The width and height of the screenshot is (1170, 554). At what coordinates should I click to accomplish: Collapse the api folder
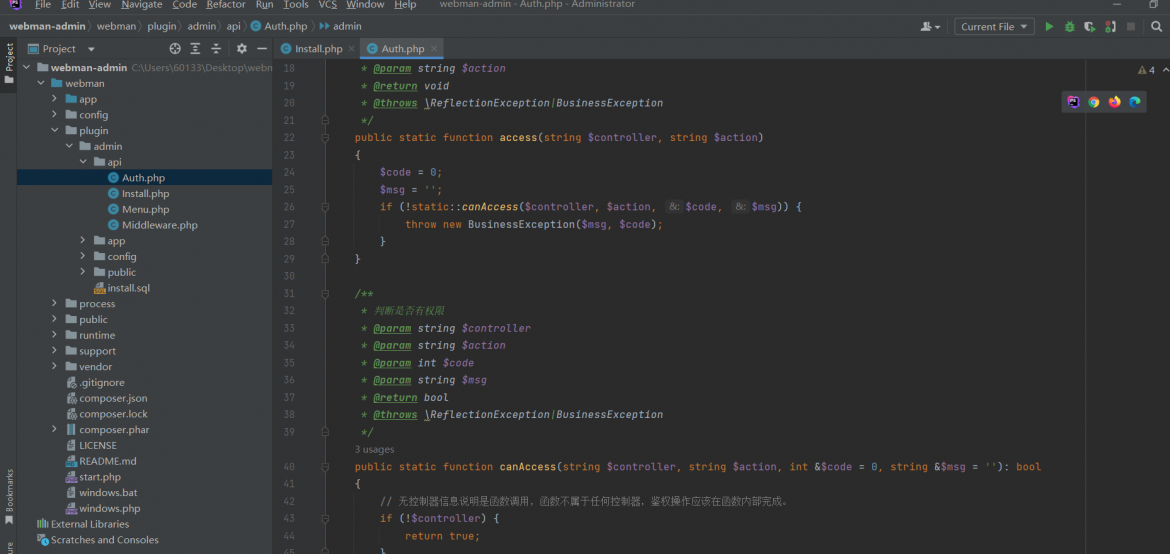coord(83,162)
